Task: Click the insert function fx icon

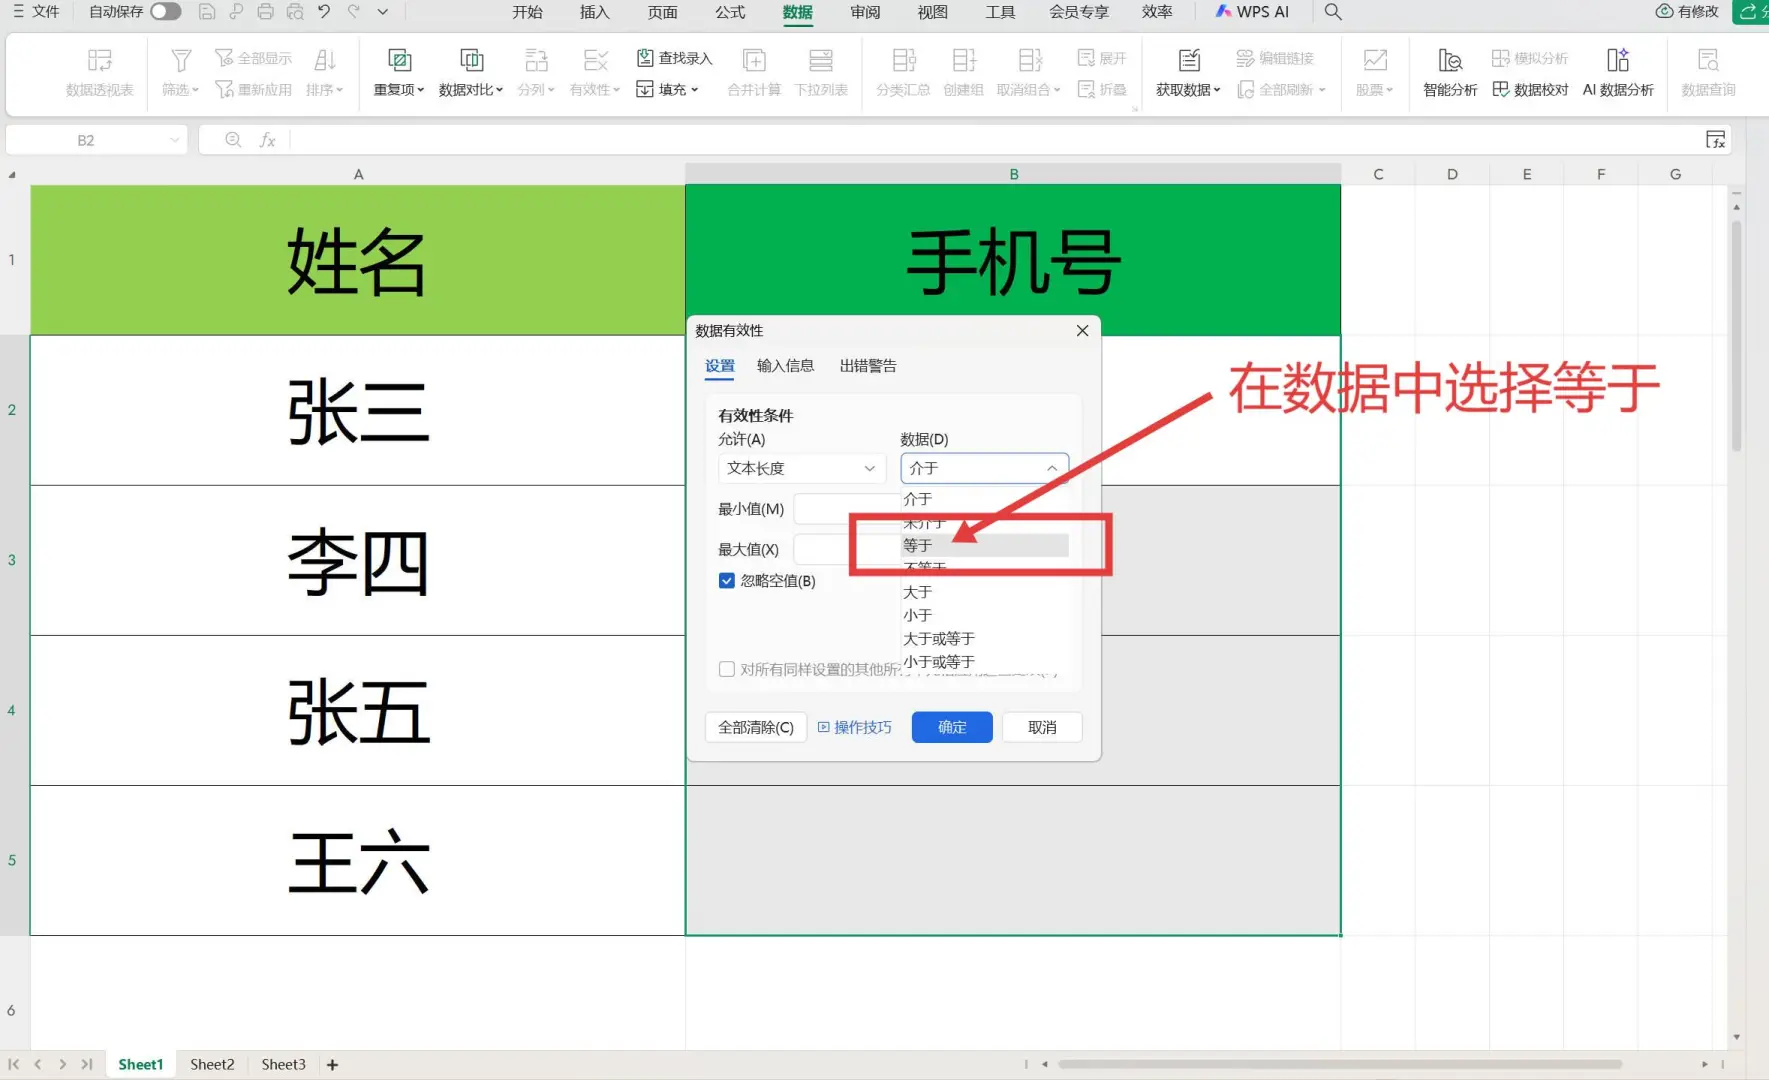Action: point(267,140)
